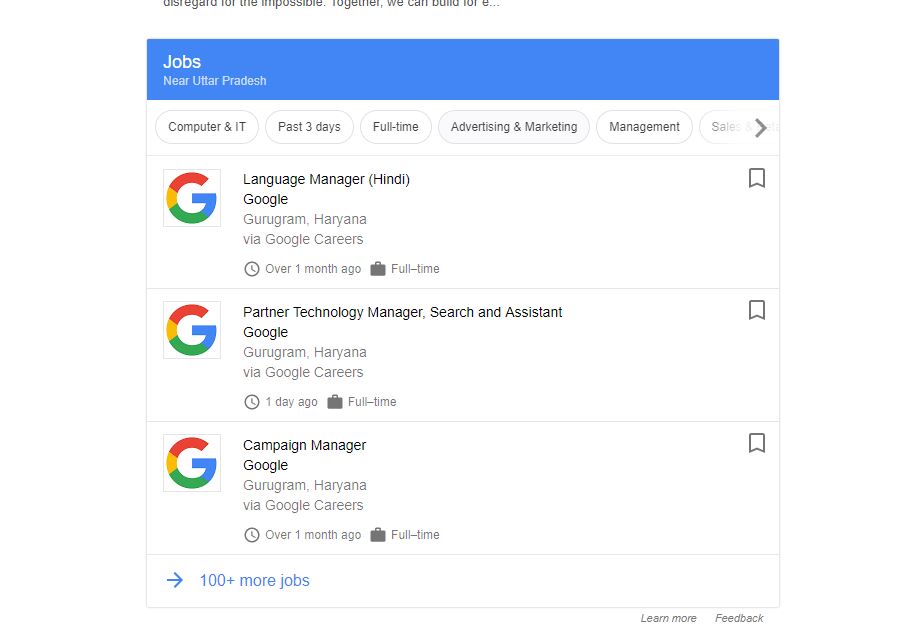Select the Computer & IT filter chip
Image resolution: width=902 pixels, height=634 pixels.
pyautogui.click(x=207, y=127)
